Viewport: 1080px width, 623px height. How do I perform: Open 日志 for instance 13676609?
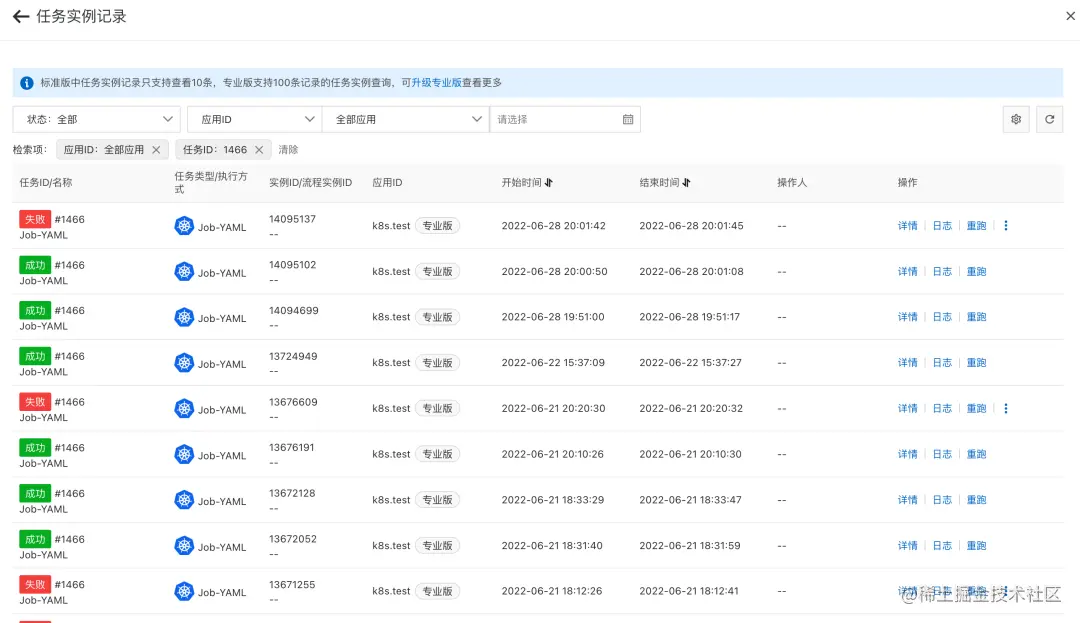click(x=942, y=408)
